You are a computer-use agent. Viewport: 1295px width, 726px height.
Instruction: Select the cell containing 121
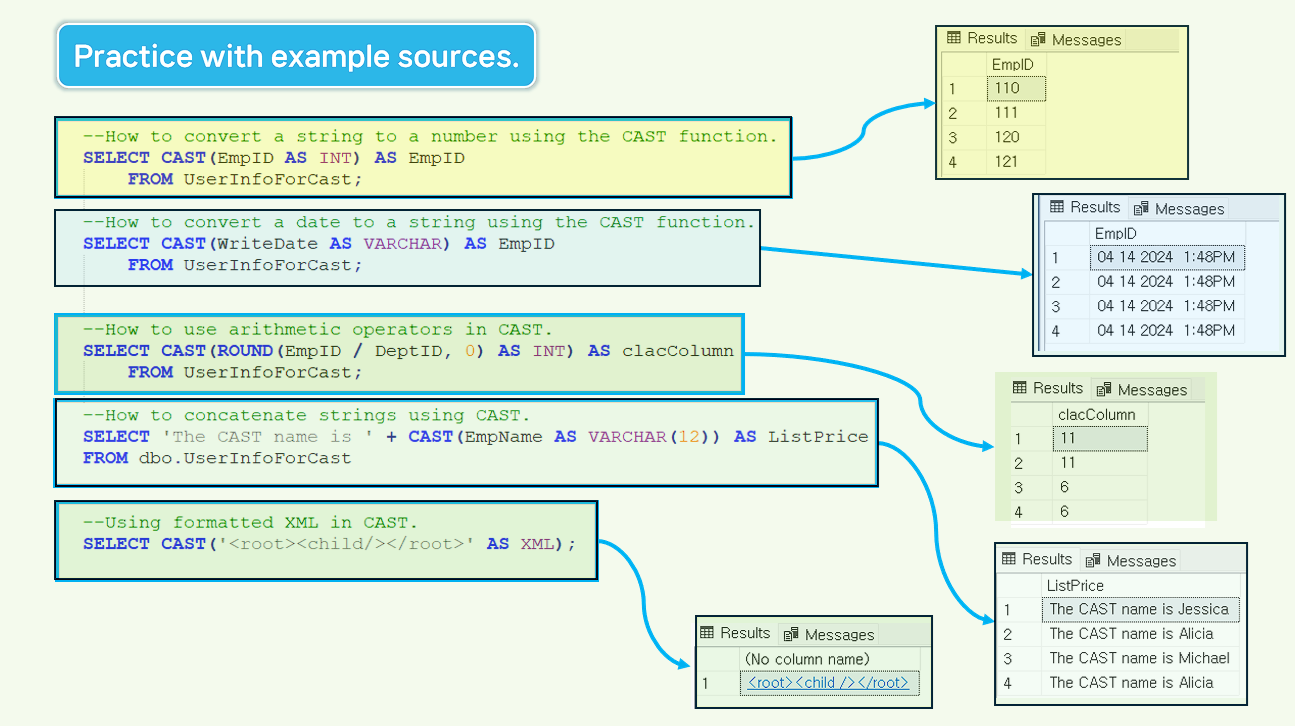click(x=1016, y=162)
